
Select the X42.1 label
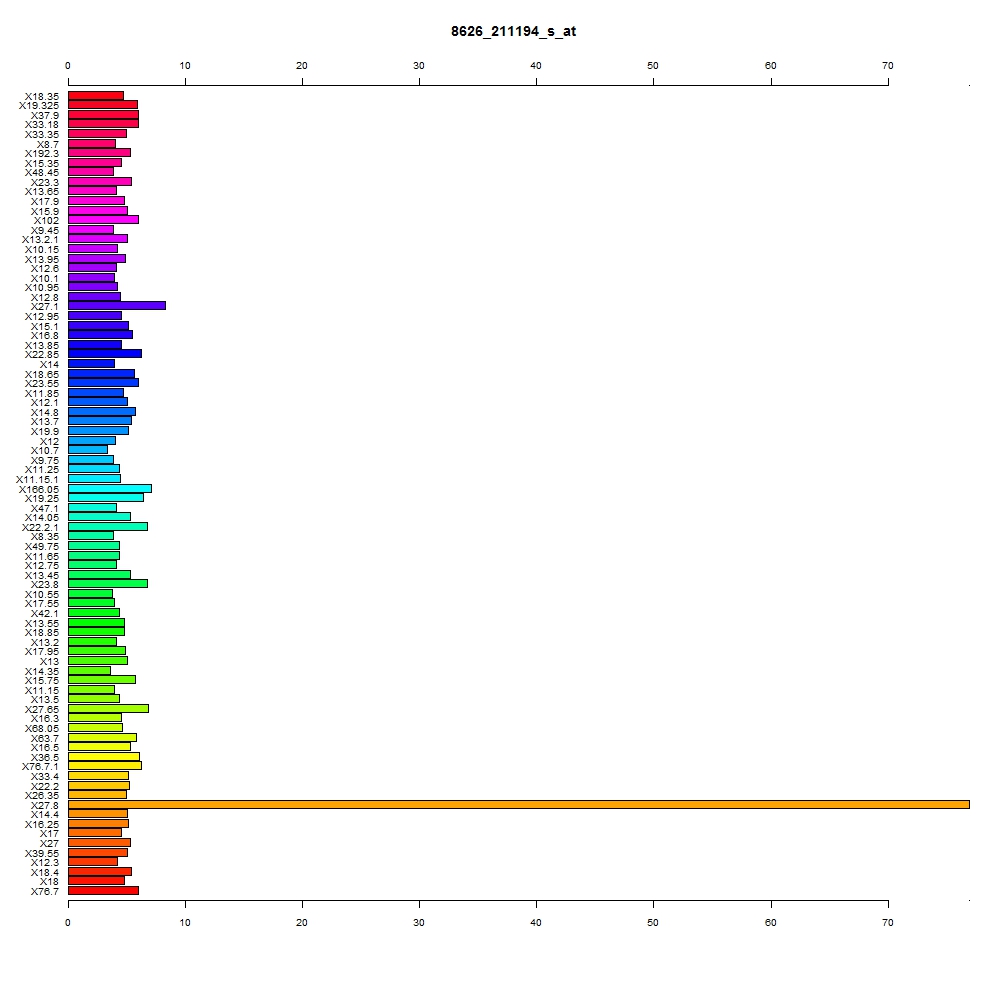pyautogui.click(x=45, y=614)
